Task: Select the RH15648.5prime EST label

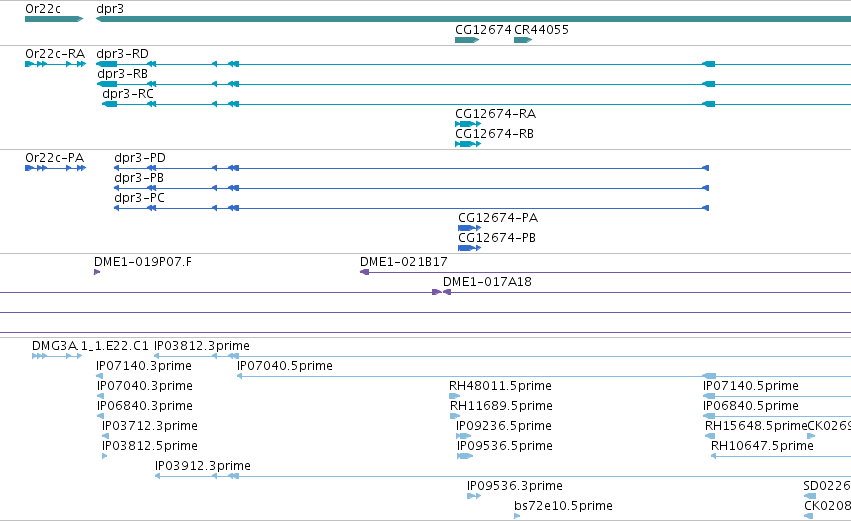Action: coord(756,427)
